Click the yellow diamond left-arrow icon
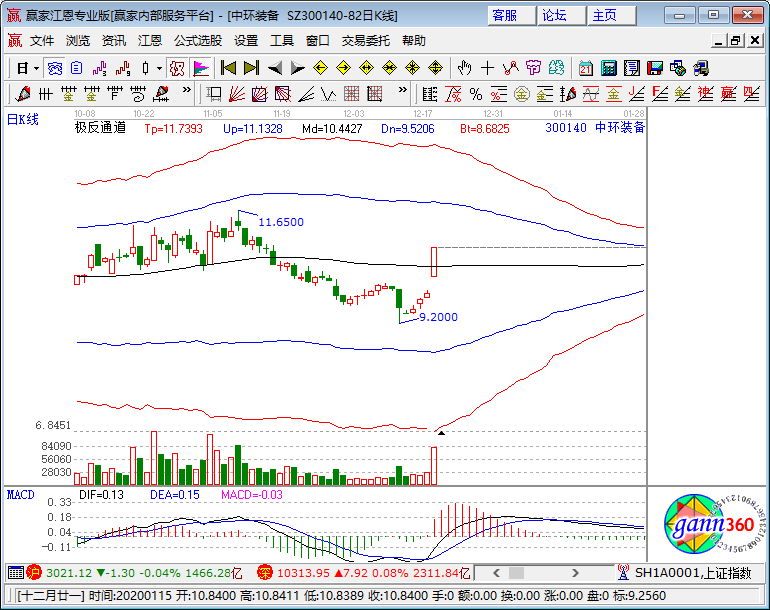The height and width of the screenshot is (610, 770). coord(320,68)
